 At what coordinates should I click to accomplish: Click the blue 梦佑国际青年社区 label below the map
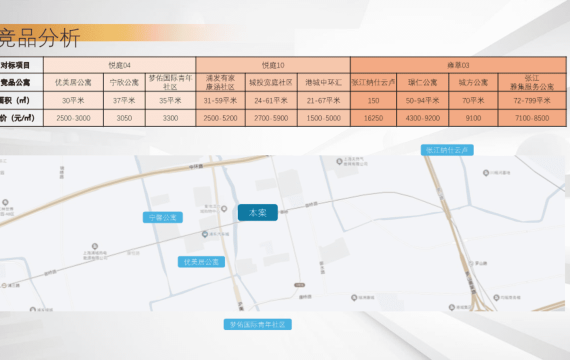click(x=257, y=324)
